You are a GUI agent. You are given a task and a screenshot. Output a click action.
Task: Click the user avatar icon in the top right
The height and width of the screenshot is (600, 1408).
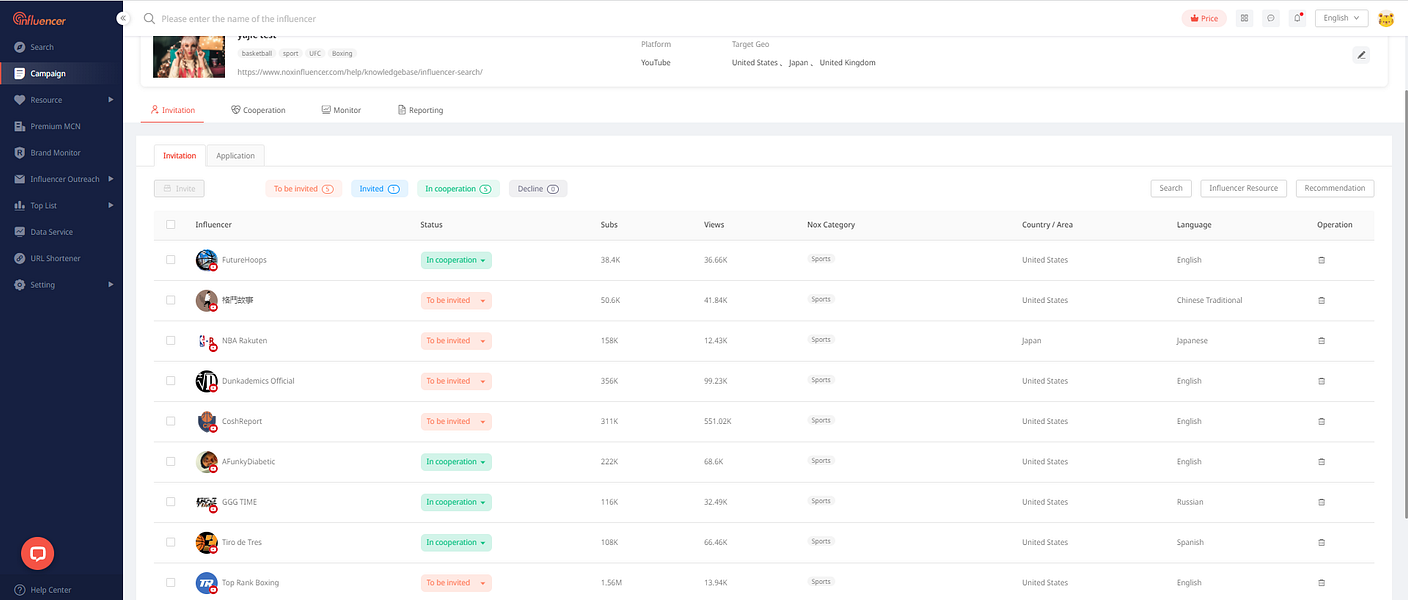[1386, 18]
